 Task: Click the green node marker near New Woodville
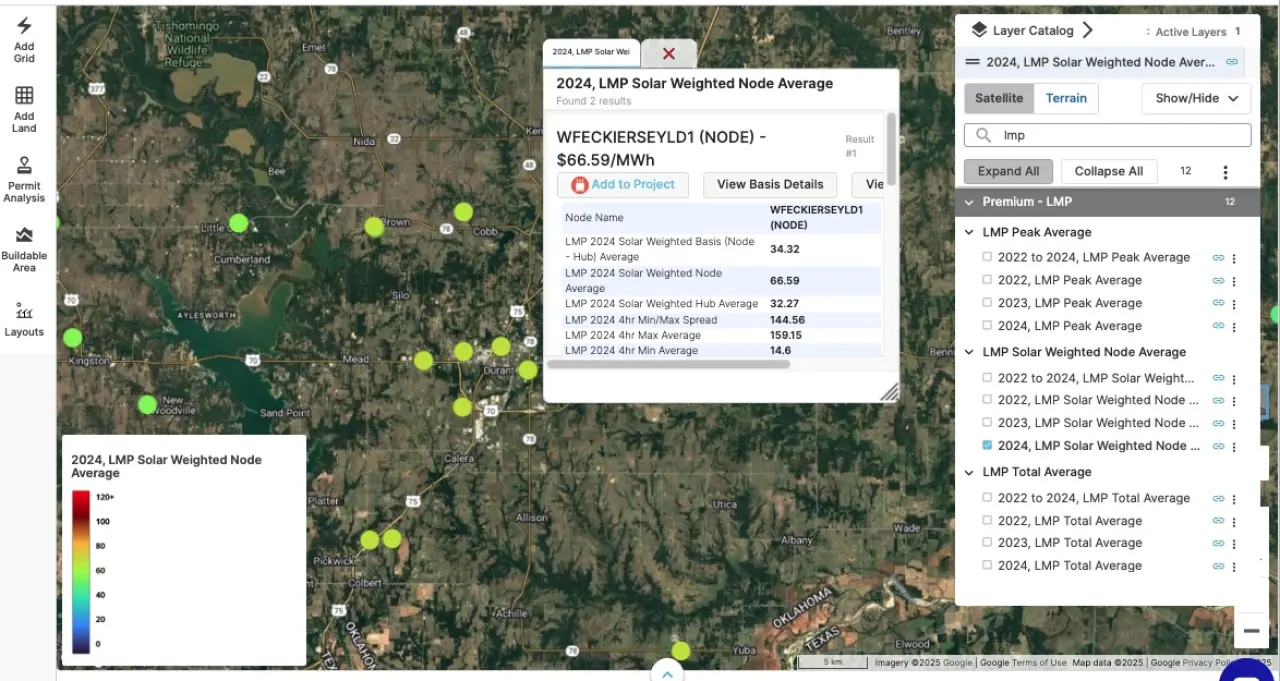click(147, 405)
